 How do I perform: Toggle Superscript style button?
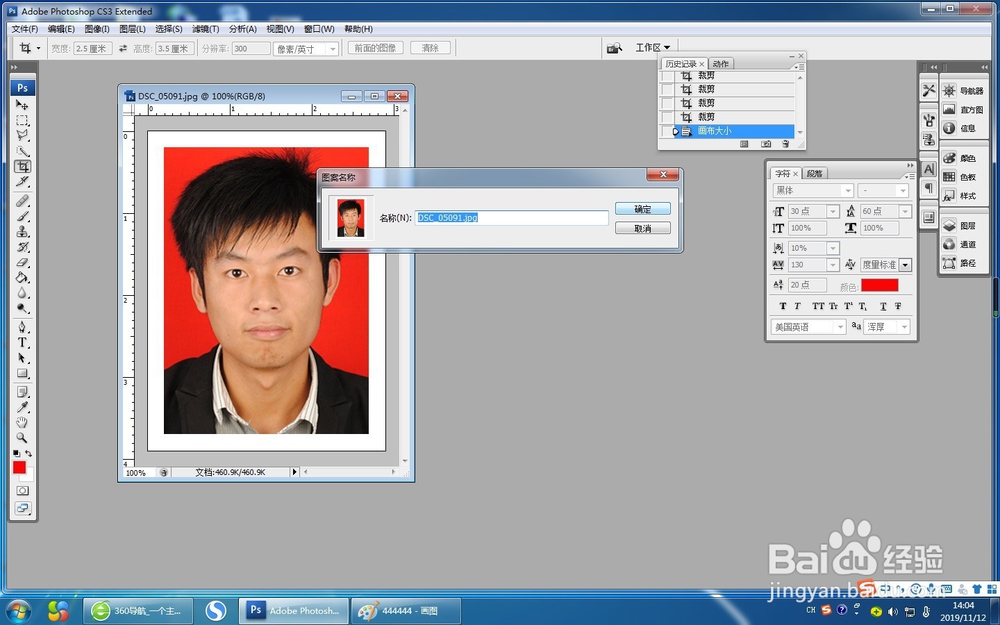coord(848,306)
